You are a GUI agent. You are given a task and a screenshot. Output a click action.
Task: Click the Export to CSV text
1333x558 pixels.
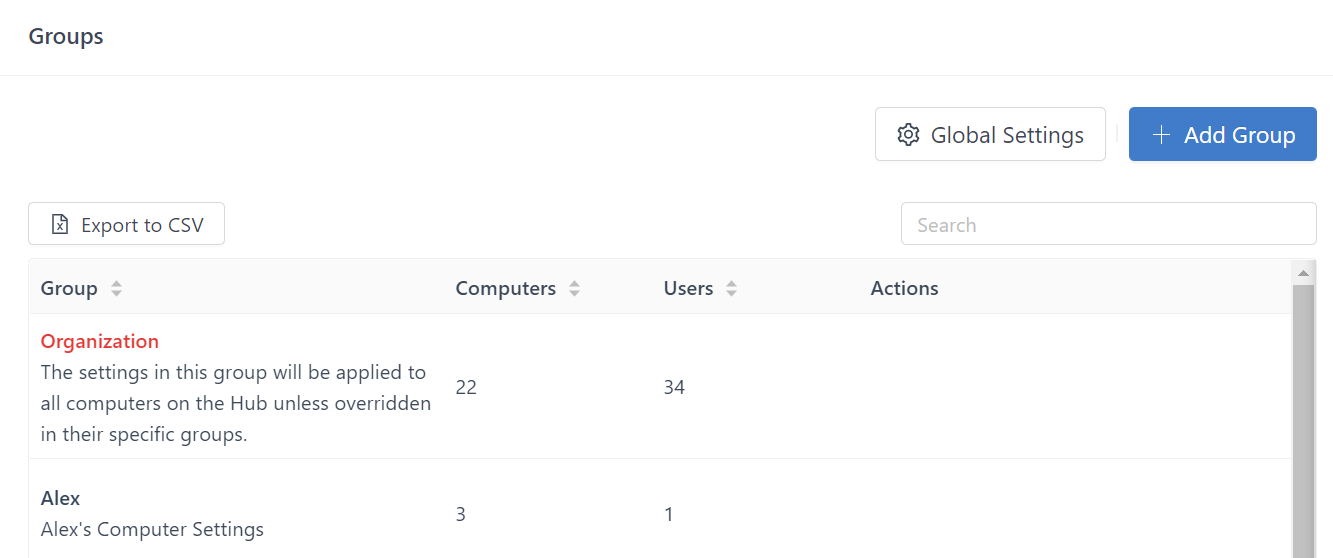point(142,225)
